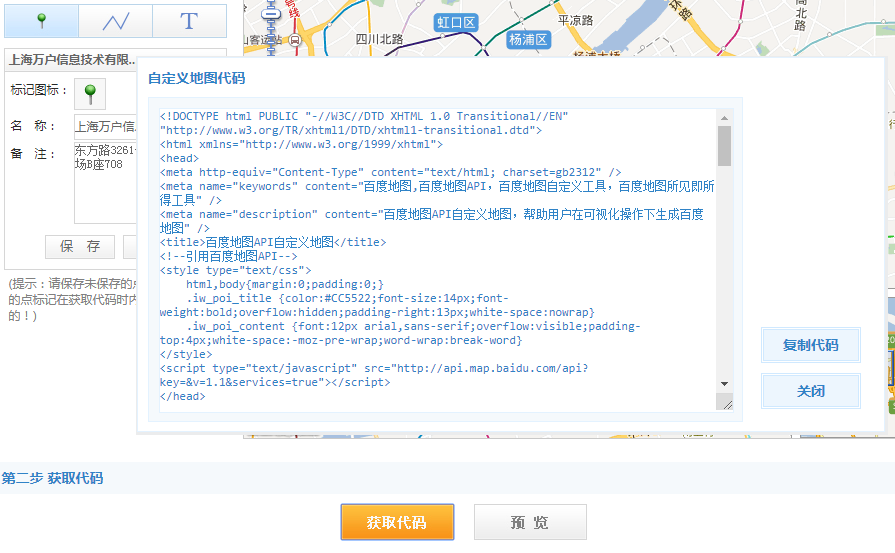Select the marker pin tool tab
The height and width of the screenshot is (553, 895).
(41, 20)
